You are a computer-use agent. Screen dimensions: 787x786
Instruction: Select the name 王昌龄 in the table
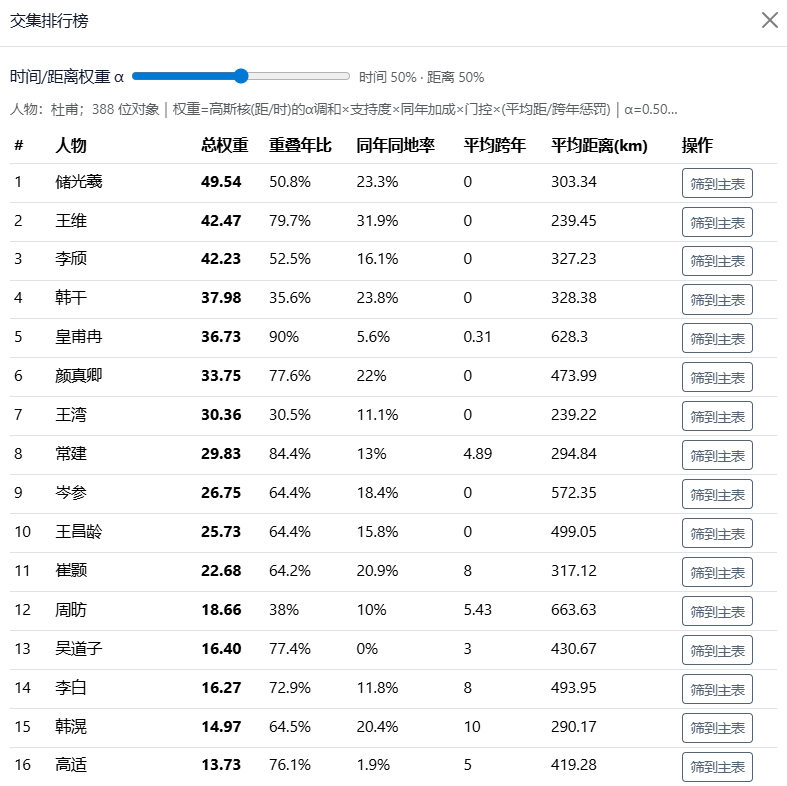pyautogui.click(x=78, y=532)
